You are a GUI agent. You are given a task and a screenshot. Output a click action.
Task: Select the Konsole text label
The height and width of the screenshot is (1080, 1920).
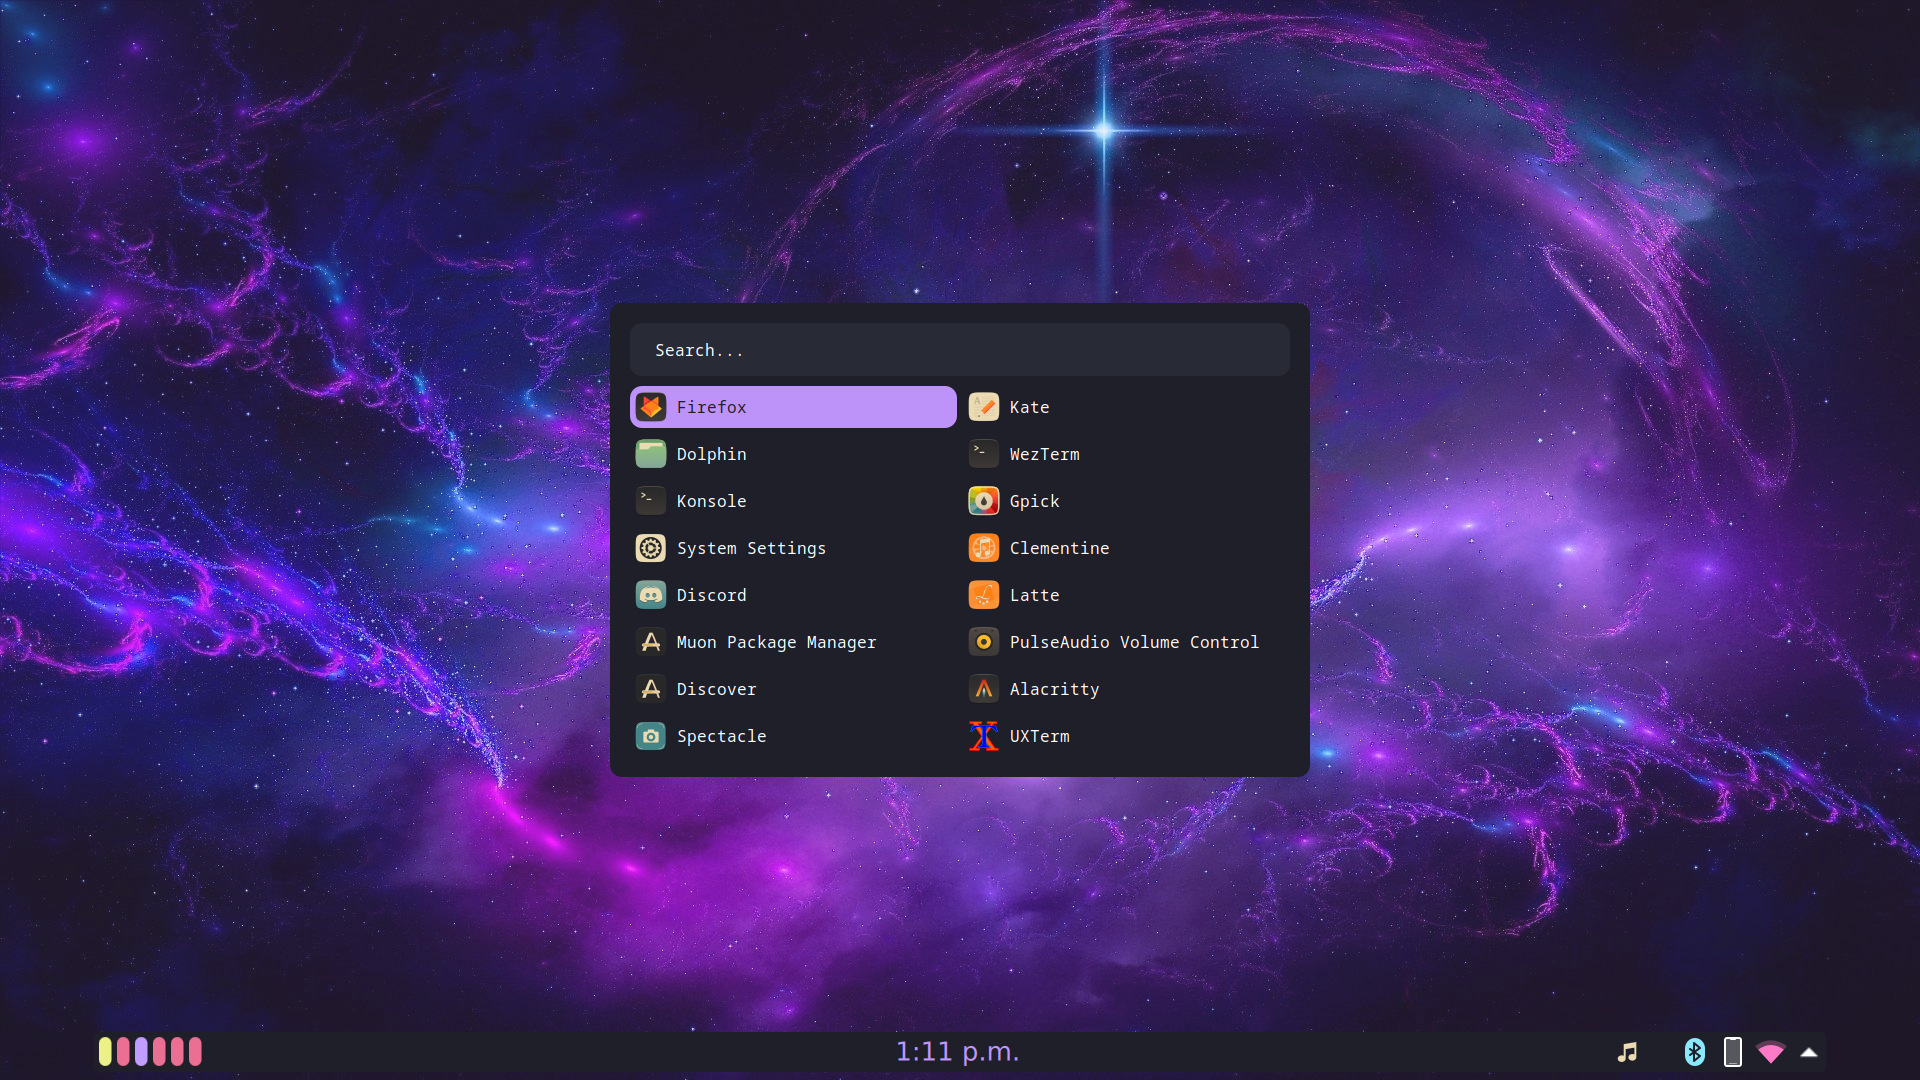pyautogui.click(x=711, y=501)
